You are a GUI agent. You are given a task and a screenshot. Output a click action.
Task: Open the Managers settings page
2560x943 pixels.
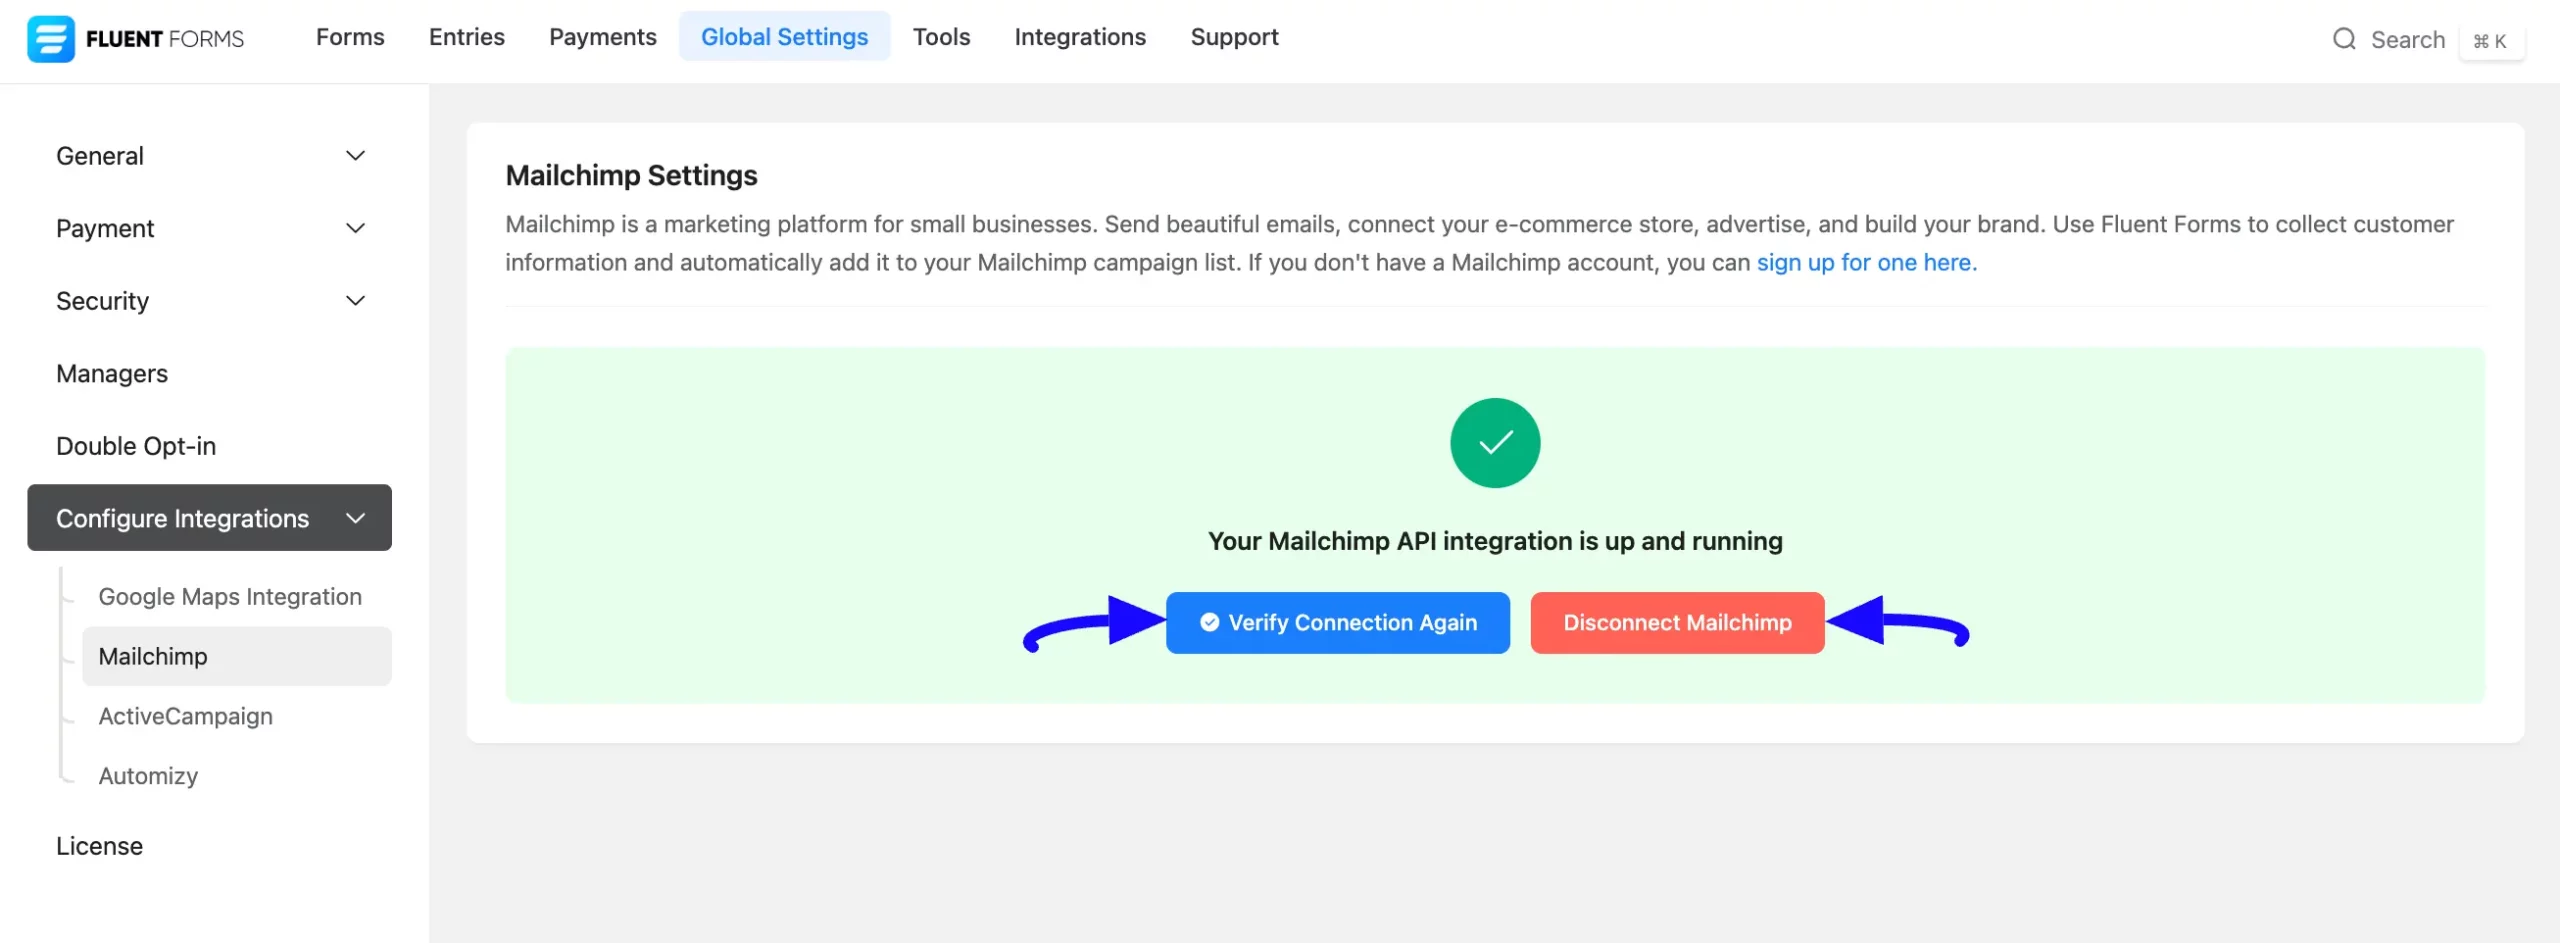(x=112, y=373)
